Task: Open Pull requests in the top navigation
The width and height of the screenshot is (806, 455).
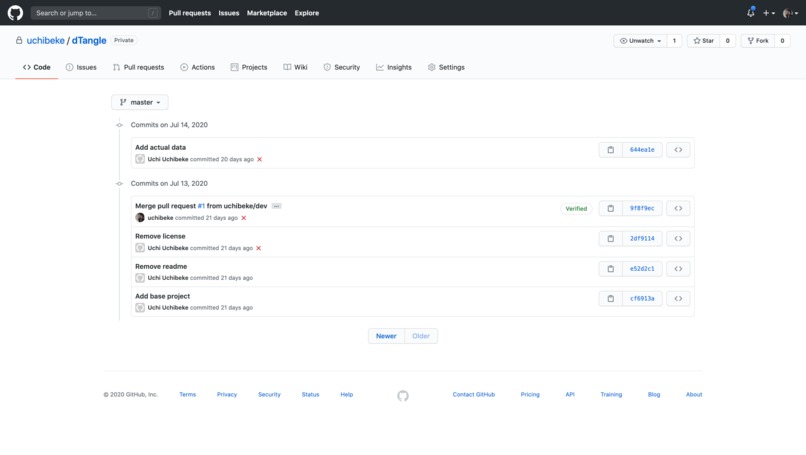Action: pyautogui.click(x=190, y=13)
